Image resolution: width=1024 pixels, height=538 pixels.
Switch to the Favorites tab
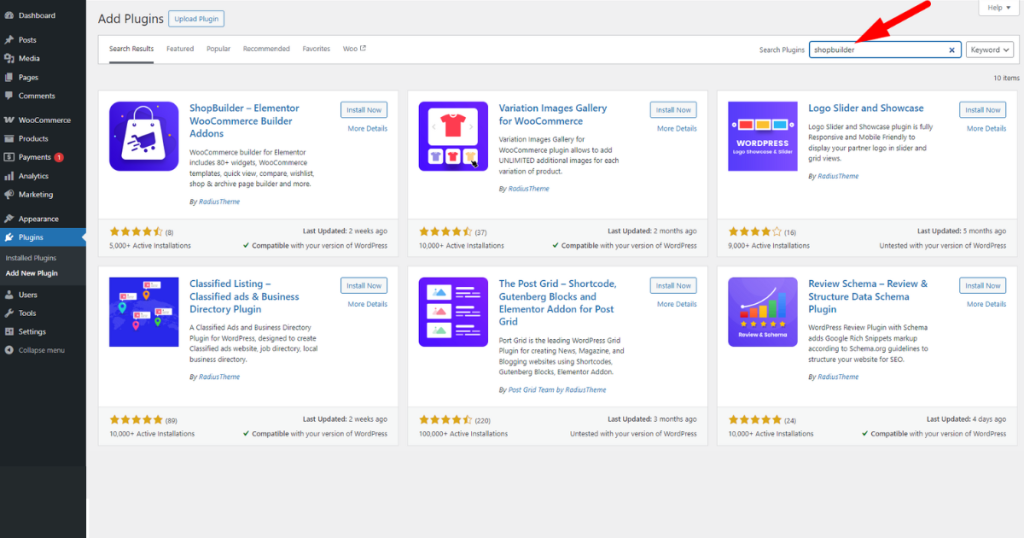[x=316, y=49]
